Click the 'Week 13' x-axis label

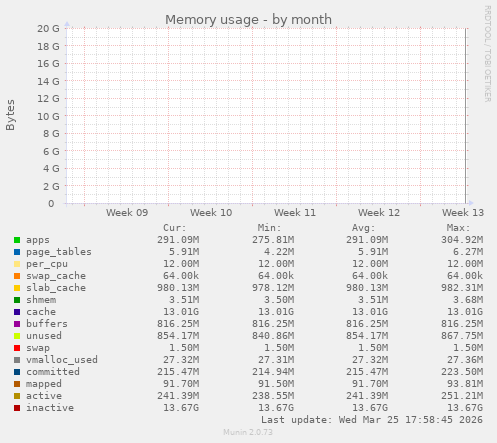[463, 213]
